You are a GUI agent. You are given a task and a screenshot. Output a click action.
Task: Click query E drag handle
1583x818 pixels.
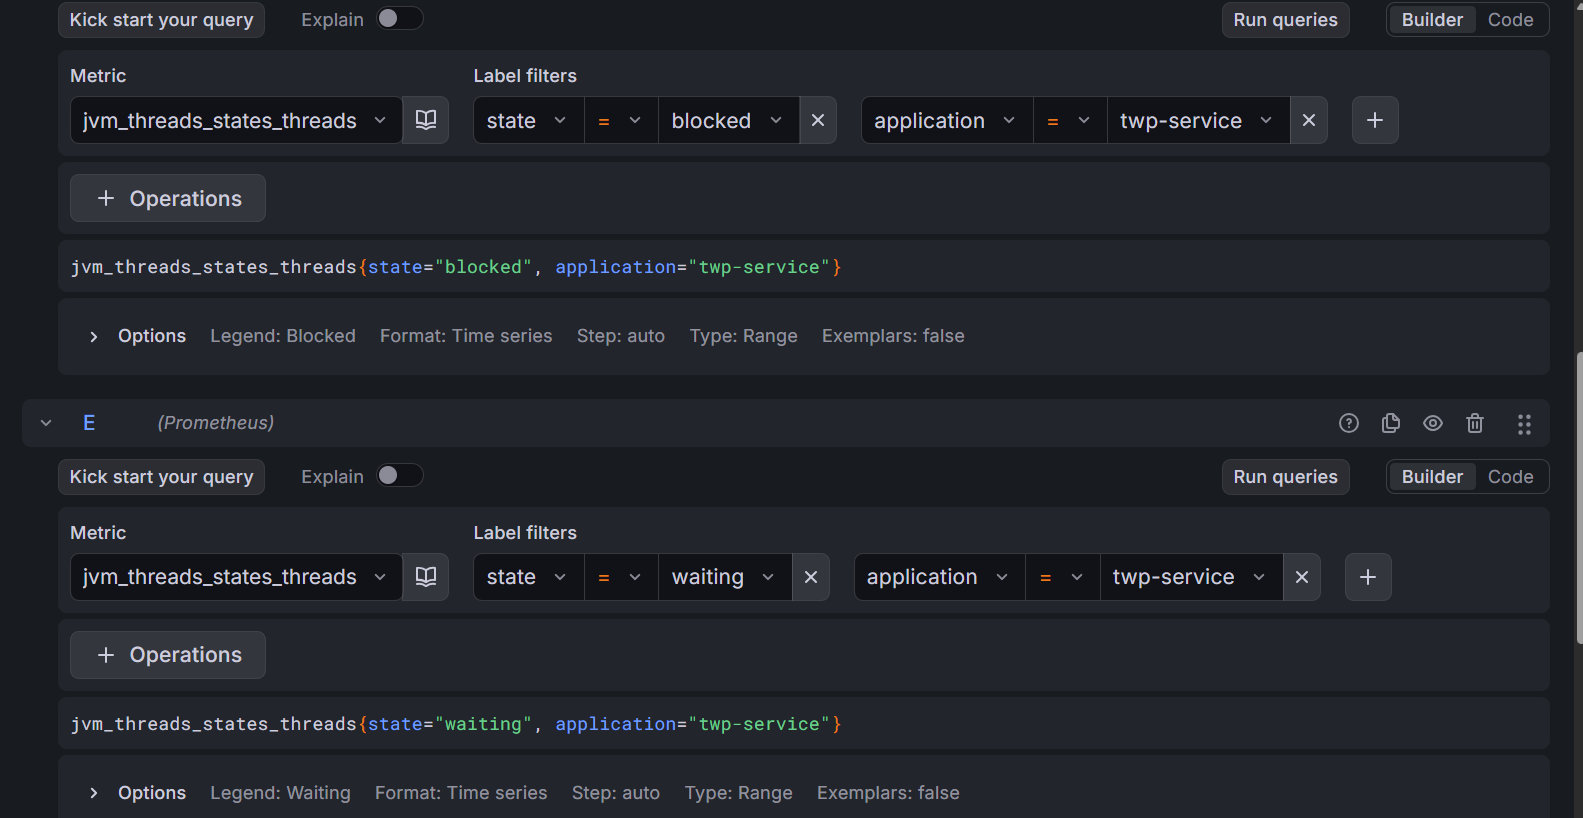(1524, 424)
